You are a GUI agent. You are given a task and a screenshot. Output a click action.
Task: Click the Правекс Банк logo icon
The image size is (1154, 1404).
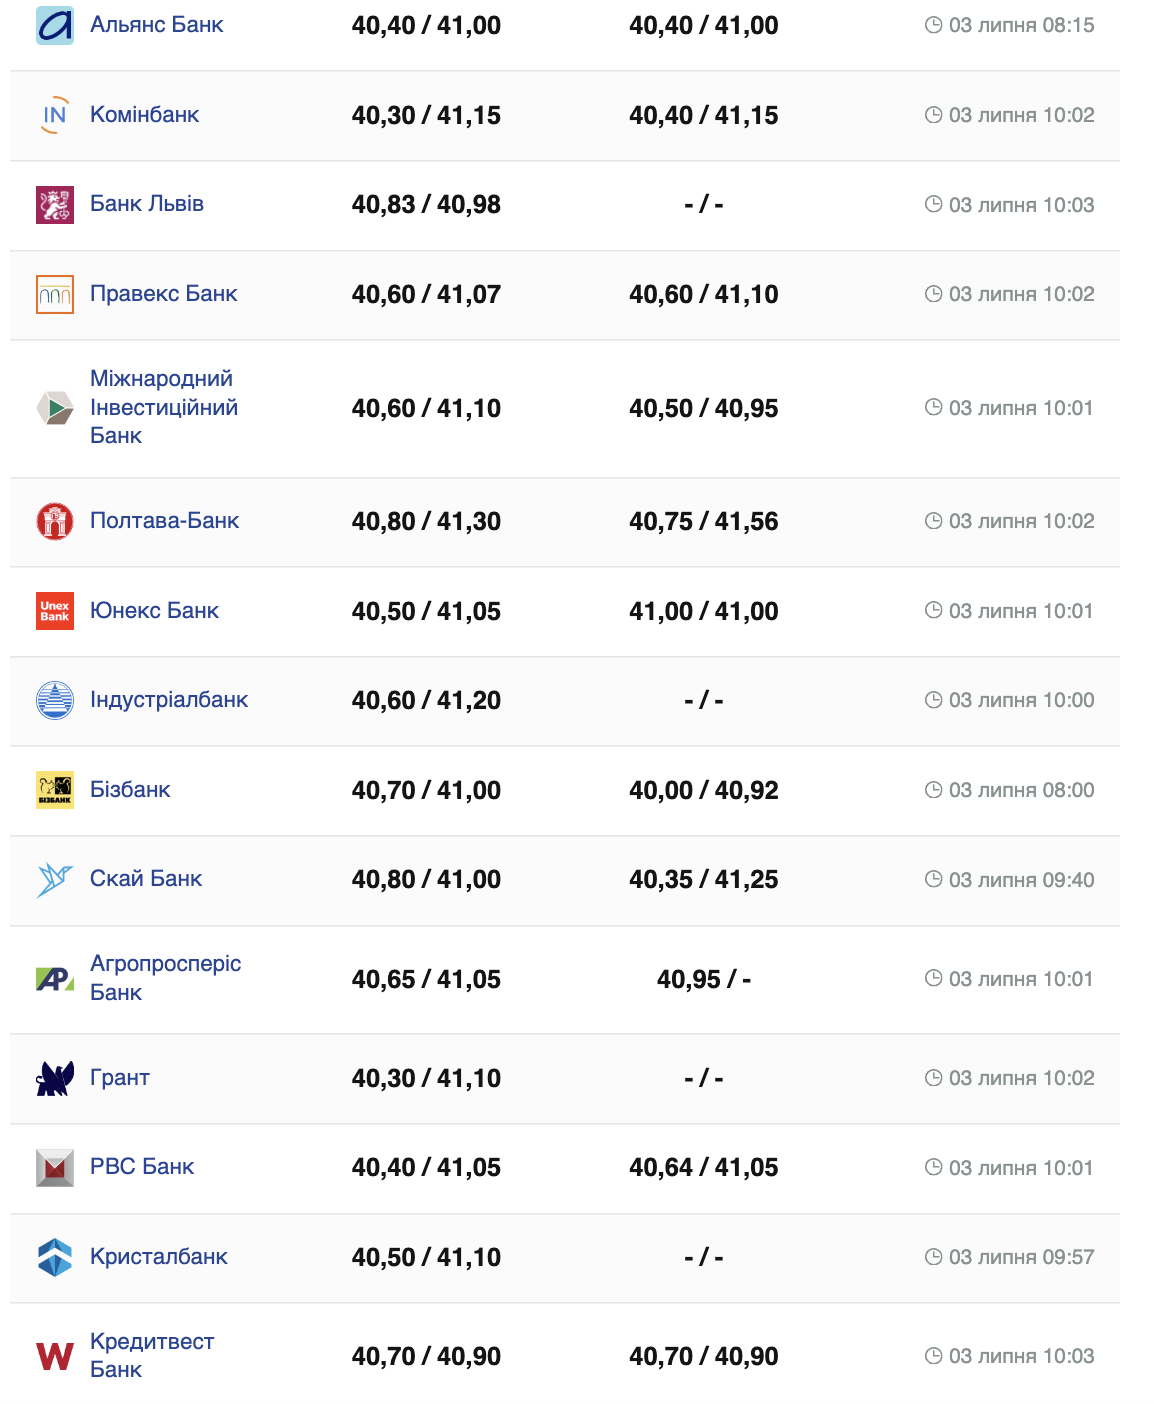55,294
